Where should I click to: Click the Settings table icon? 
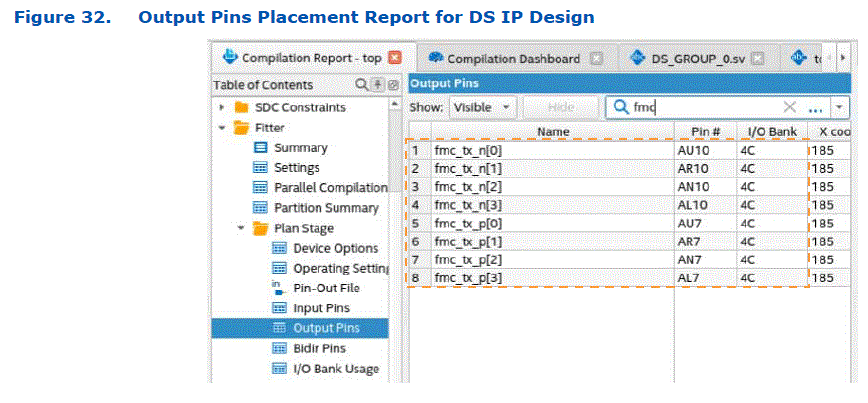(261, 168)
